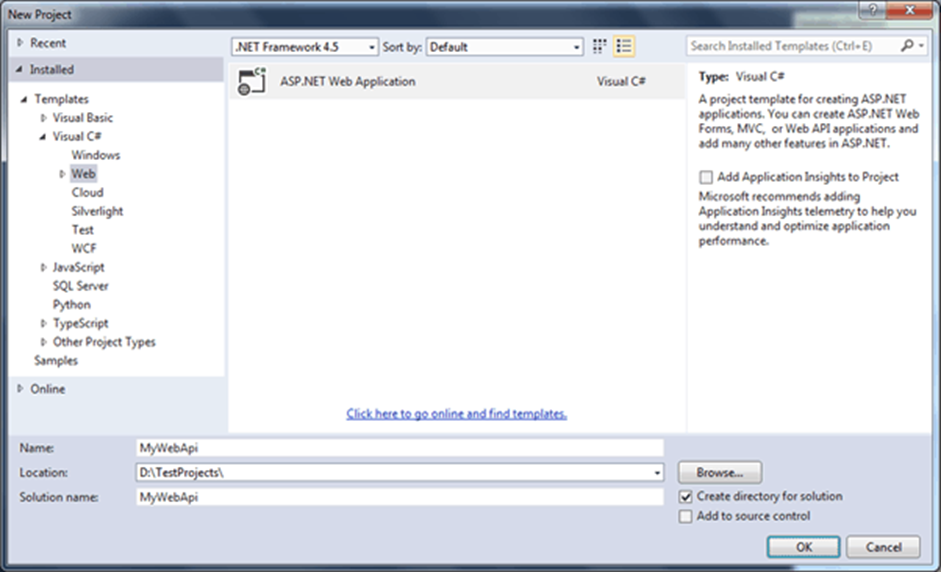Select the Windows template category
Screen dimensions: 941x572
point(95,155)
